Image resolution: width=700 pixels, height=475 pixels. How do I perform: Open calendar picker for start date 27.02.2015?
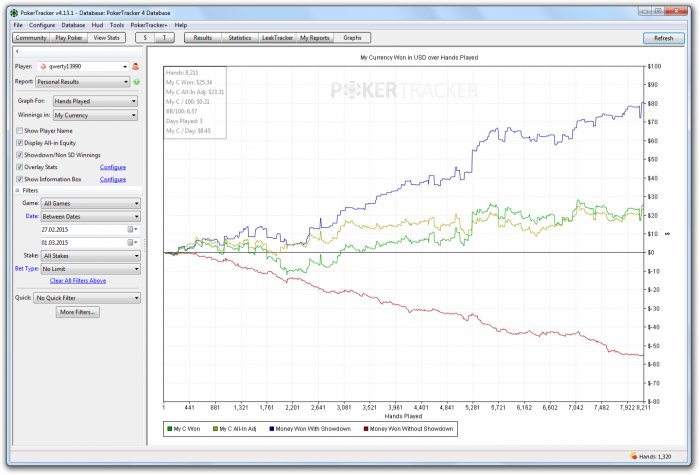pyautogui.click(x=130, y=229)
